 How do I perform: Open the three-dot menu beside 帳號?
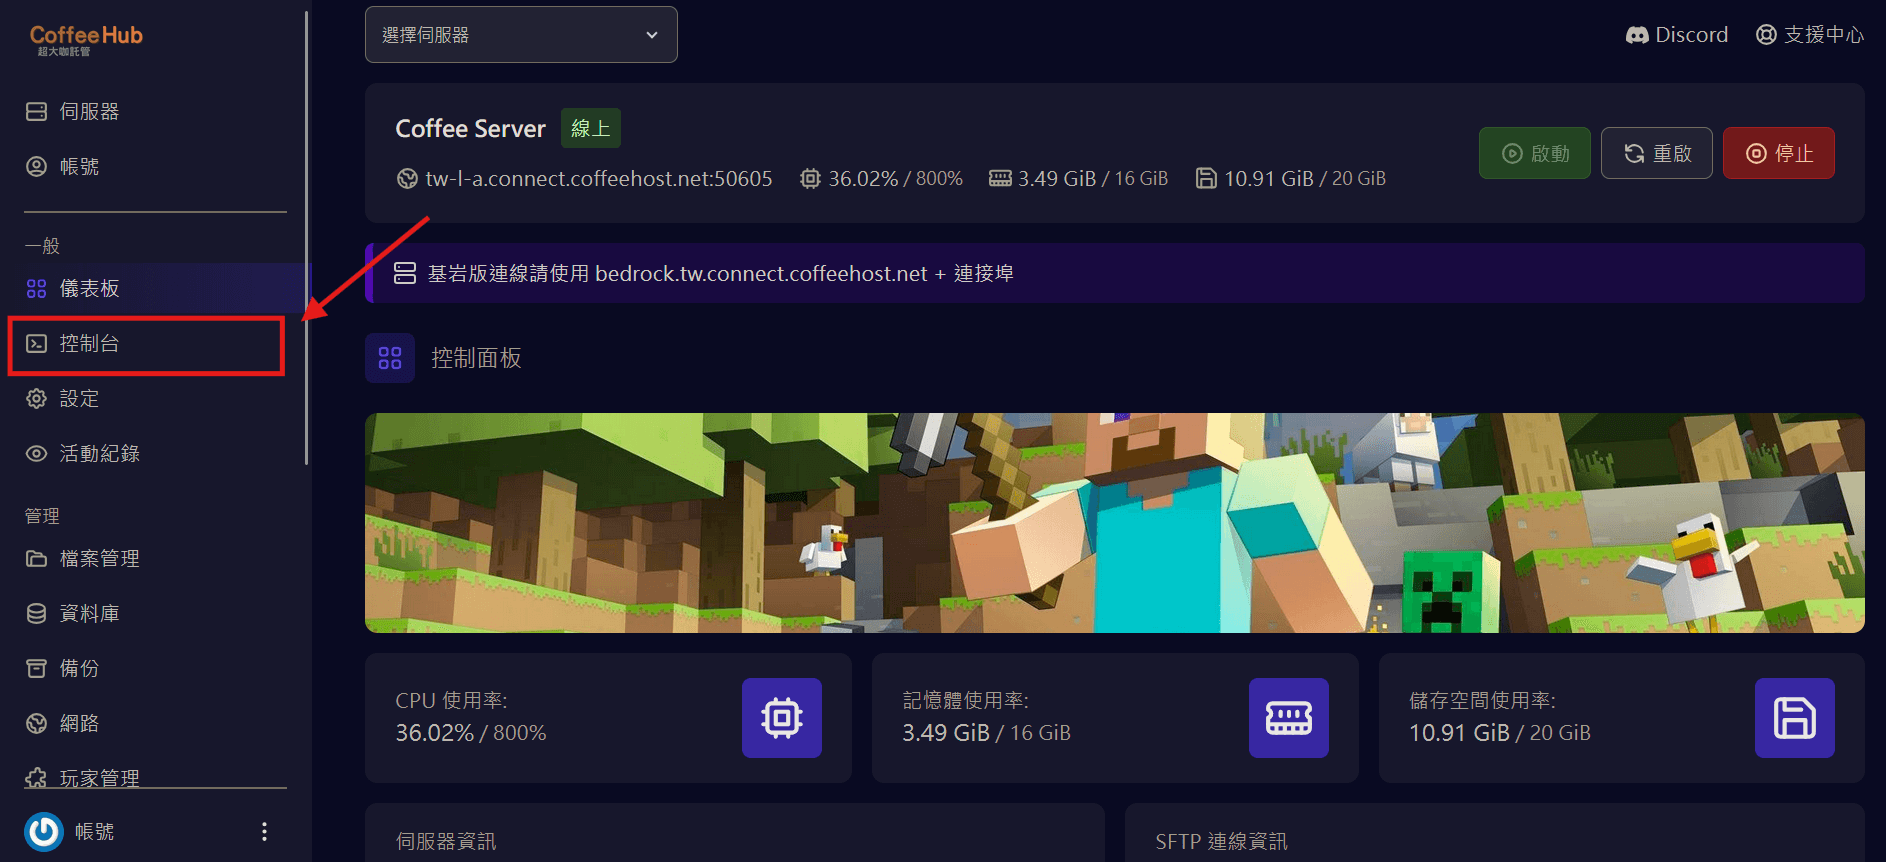[x=264, y=831]
